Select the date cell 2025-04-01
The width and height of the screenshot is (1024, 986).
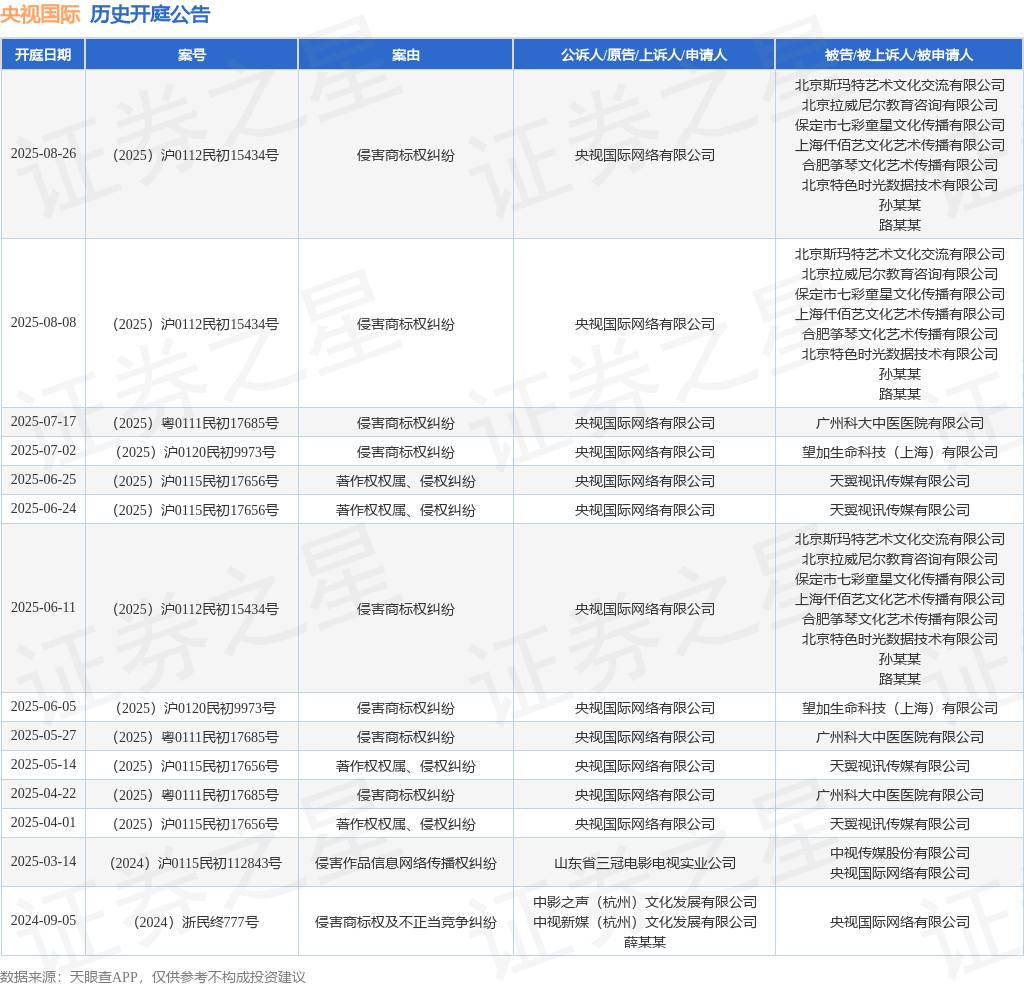(43, 822)
